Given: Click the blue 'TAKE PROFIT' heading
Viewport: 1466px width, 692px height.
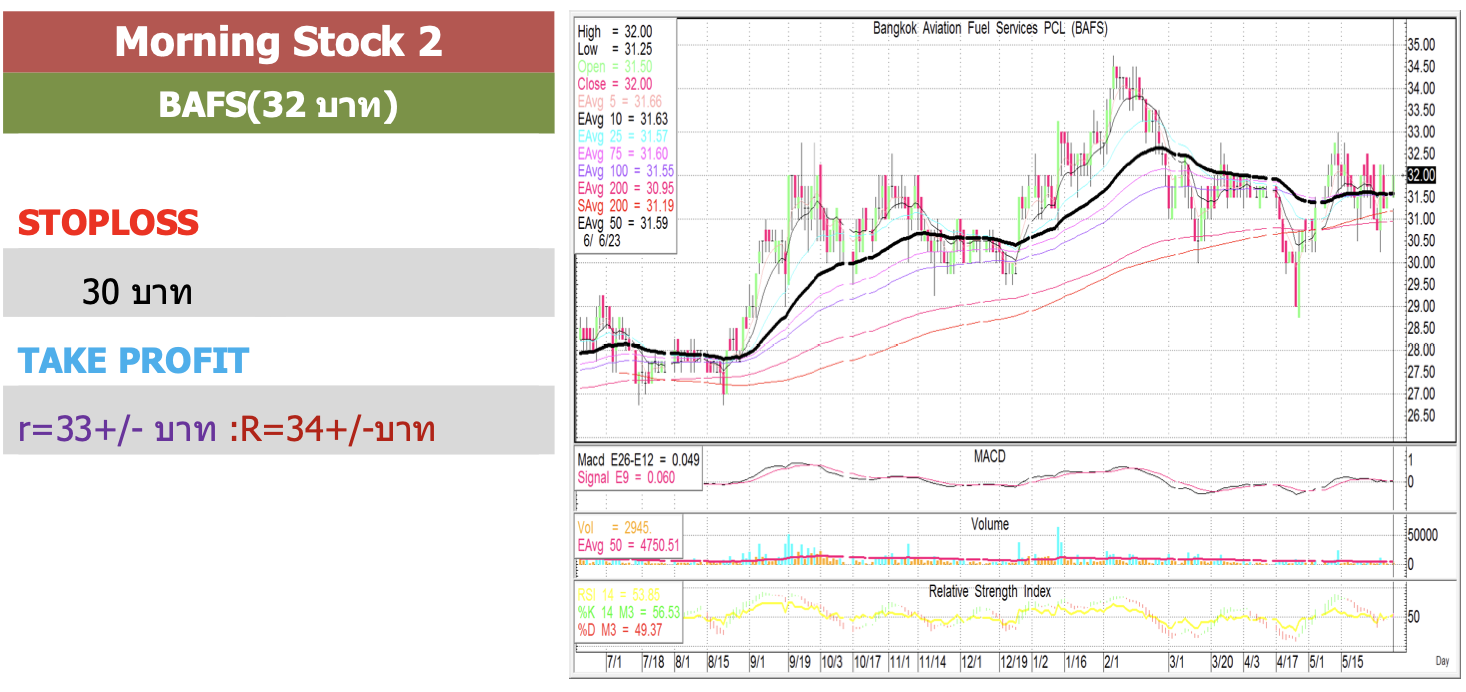Looking at the screenshot, I should pos(133,361).
